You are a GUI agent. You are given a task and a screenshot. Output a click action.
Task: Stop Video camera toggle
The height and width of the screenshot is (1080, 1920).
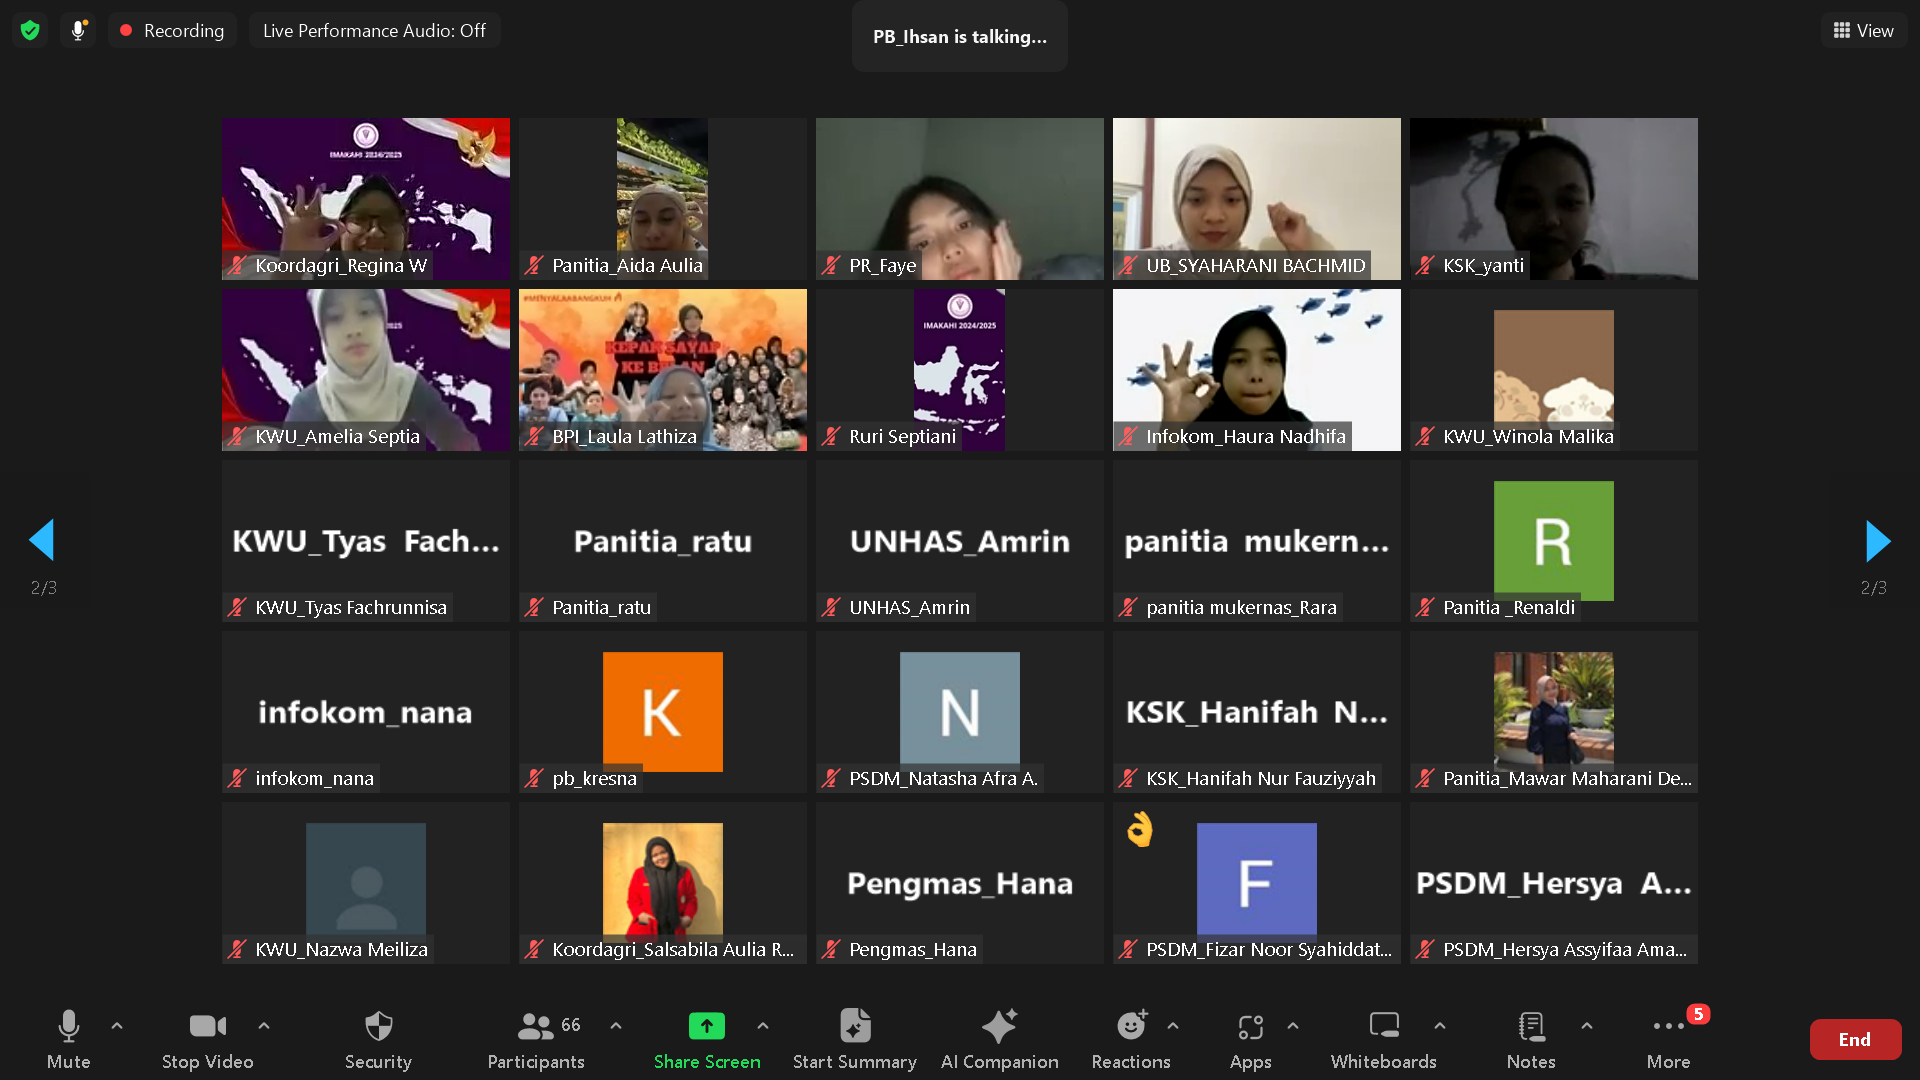tap(207, 1027)
